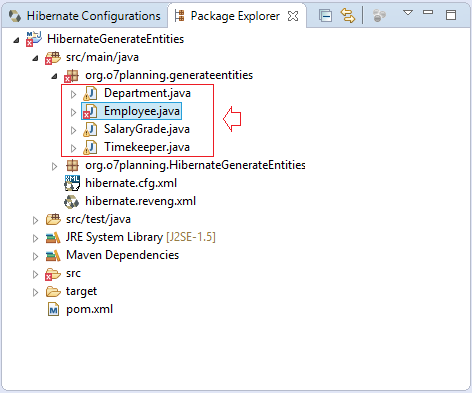Screen dimensions: 472x393
Task: Select SalaryGrade.java in the tree
Action: [147, 129]
